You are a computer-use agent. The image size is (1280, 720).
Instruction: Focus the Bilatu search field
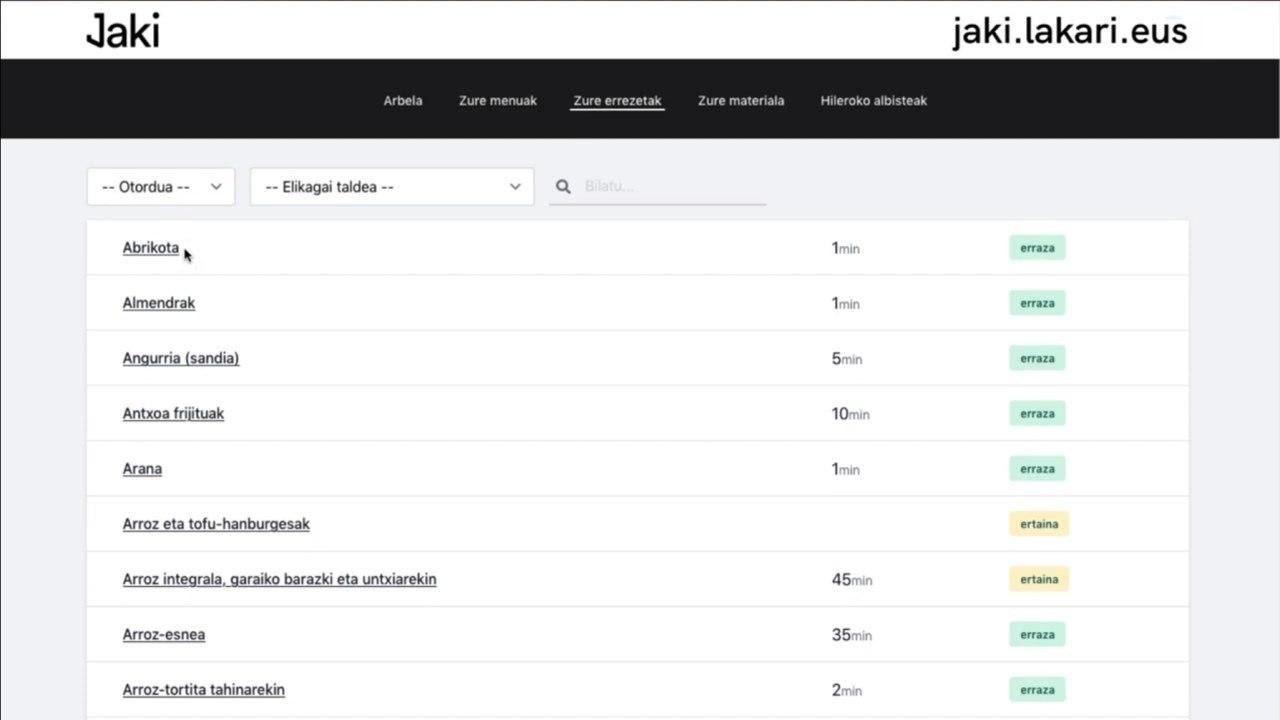(x=672, y=187)
